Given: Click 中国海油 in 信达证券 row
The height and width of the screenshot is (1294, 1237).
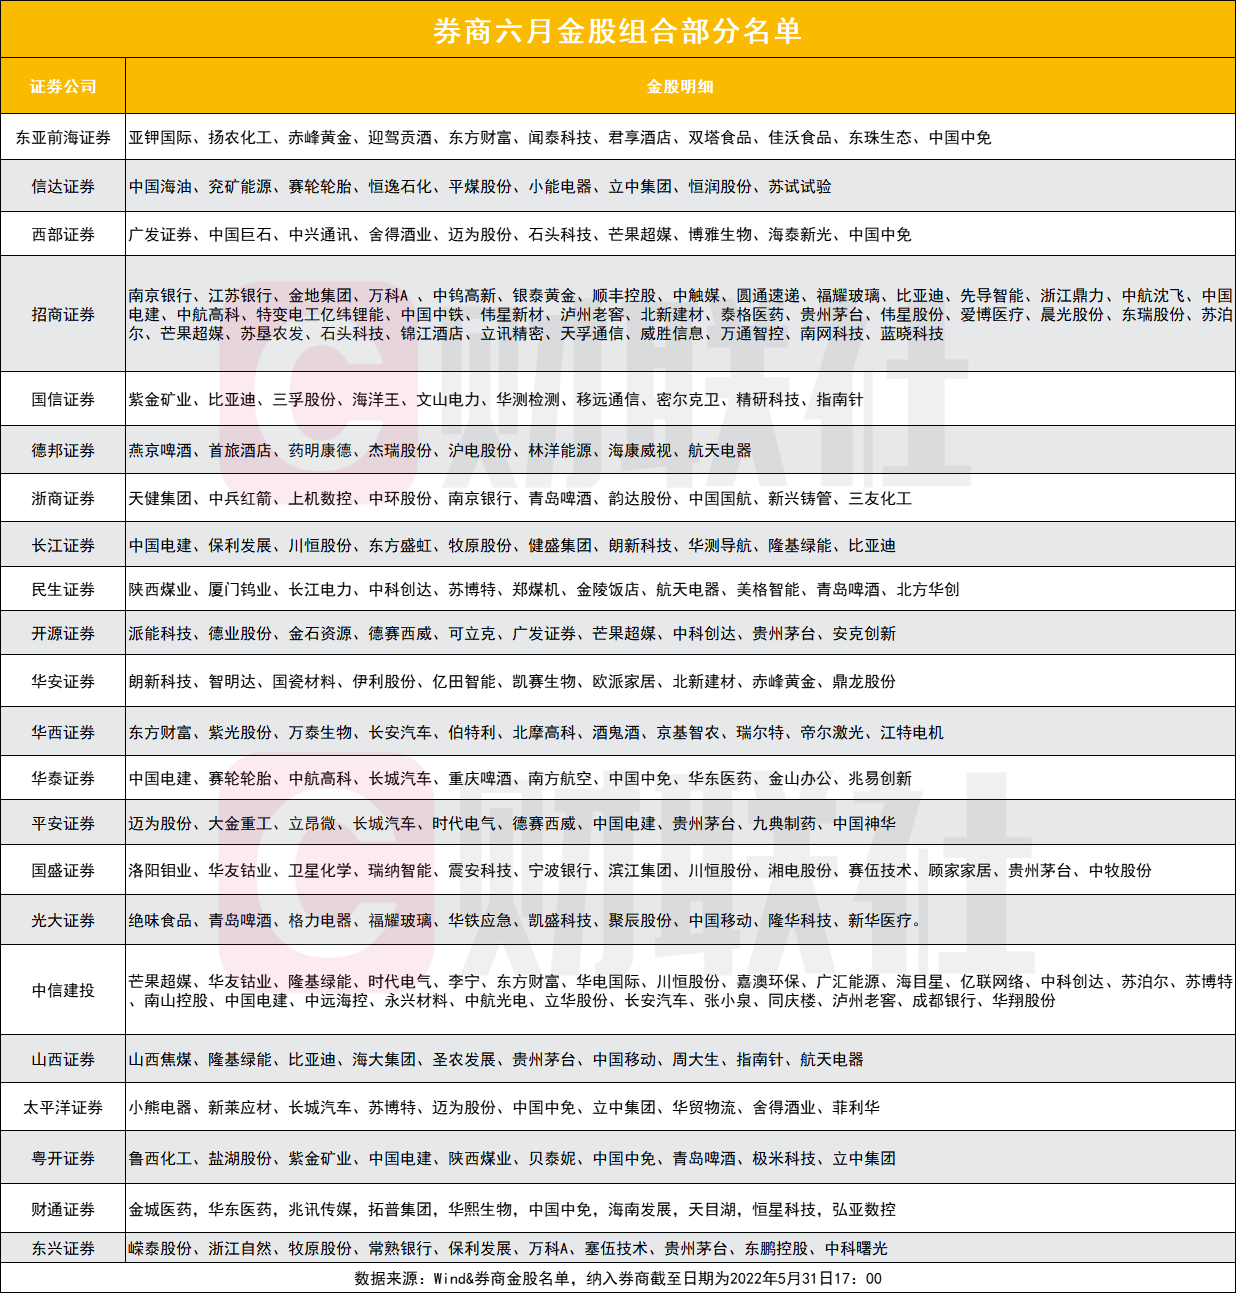Looking at the screenshot, I should tap(160, 187).
